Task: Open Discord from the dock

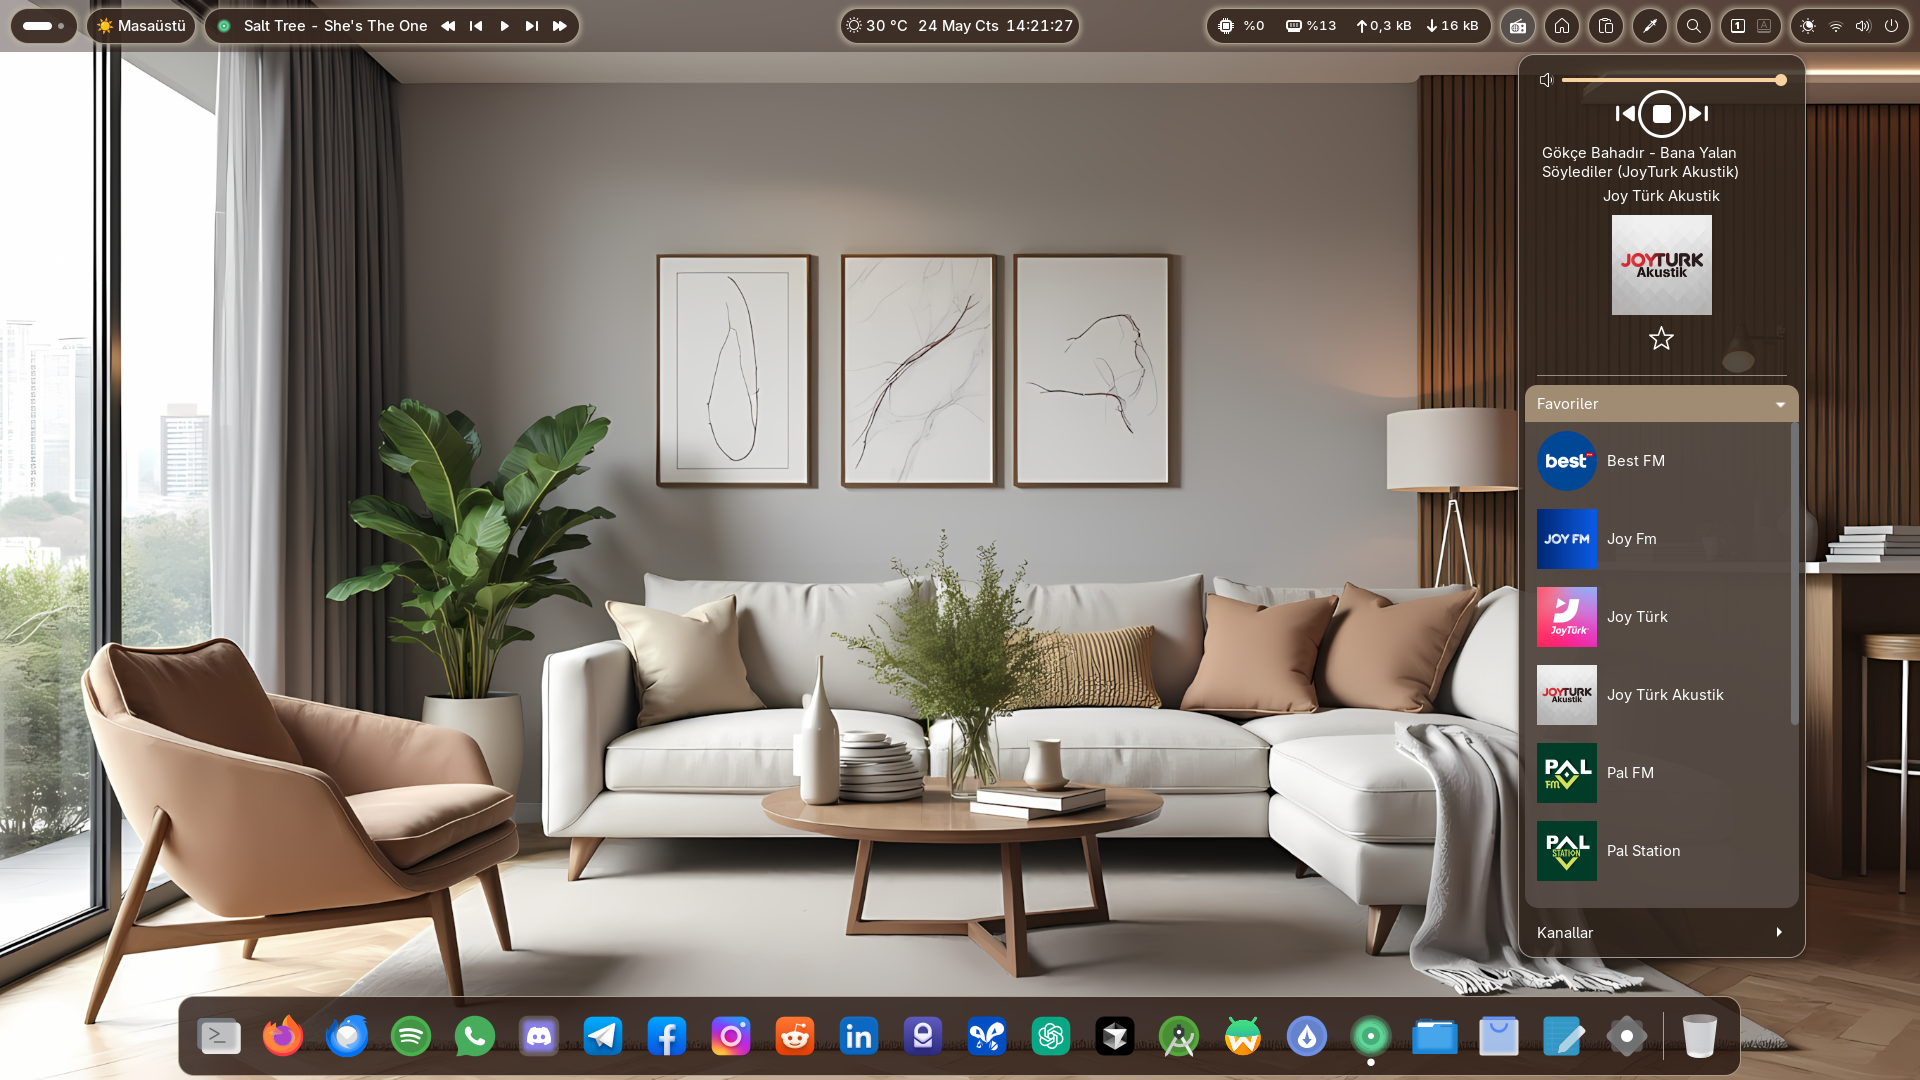Action: pyautogui.click(x=539, y=1036)
